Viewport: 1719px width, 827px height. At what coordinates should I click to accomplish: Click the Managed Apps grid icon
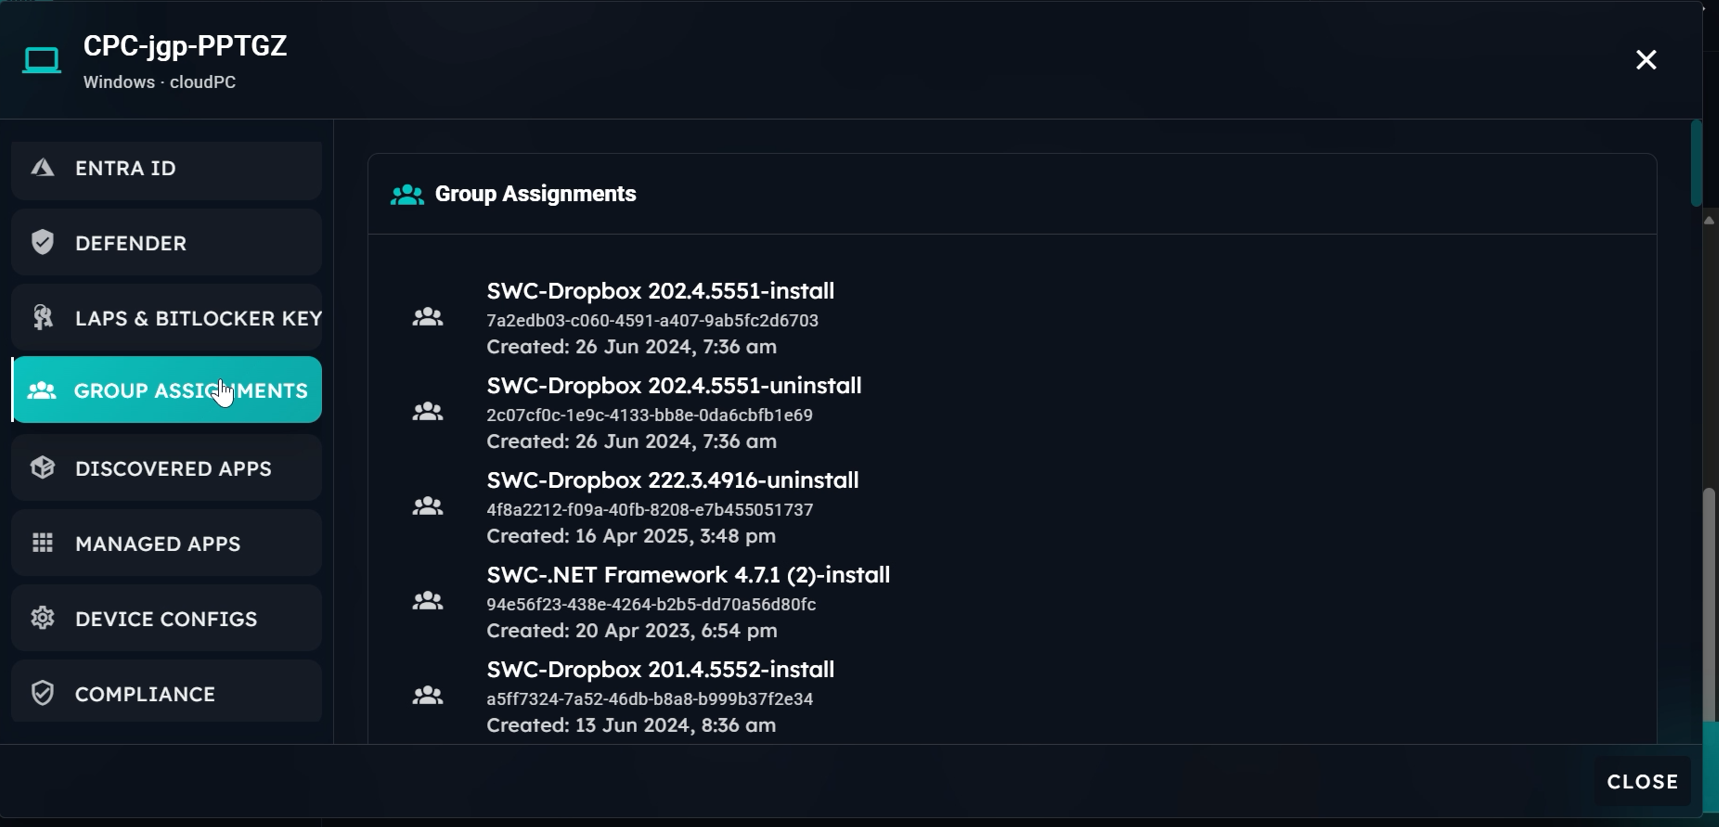click(x=42, y=543)
